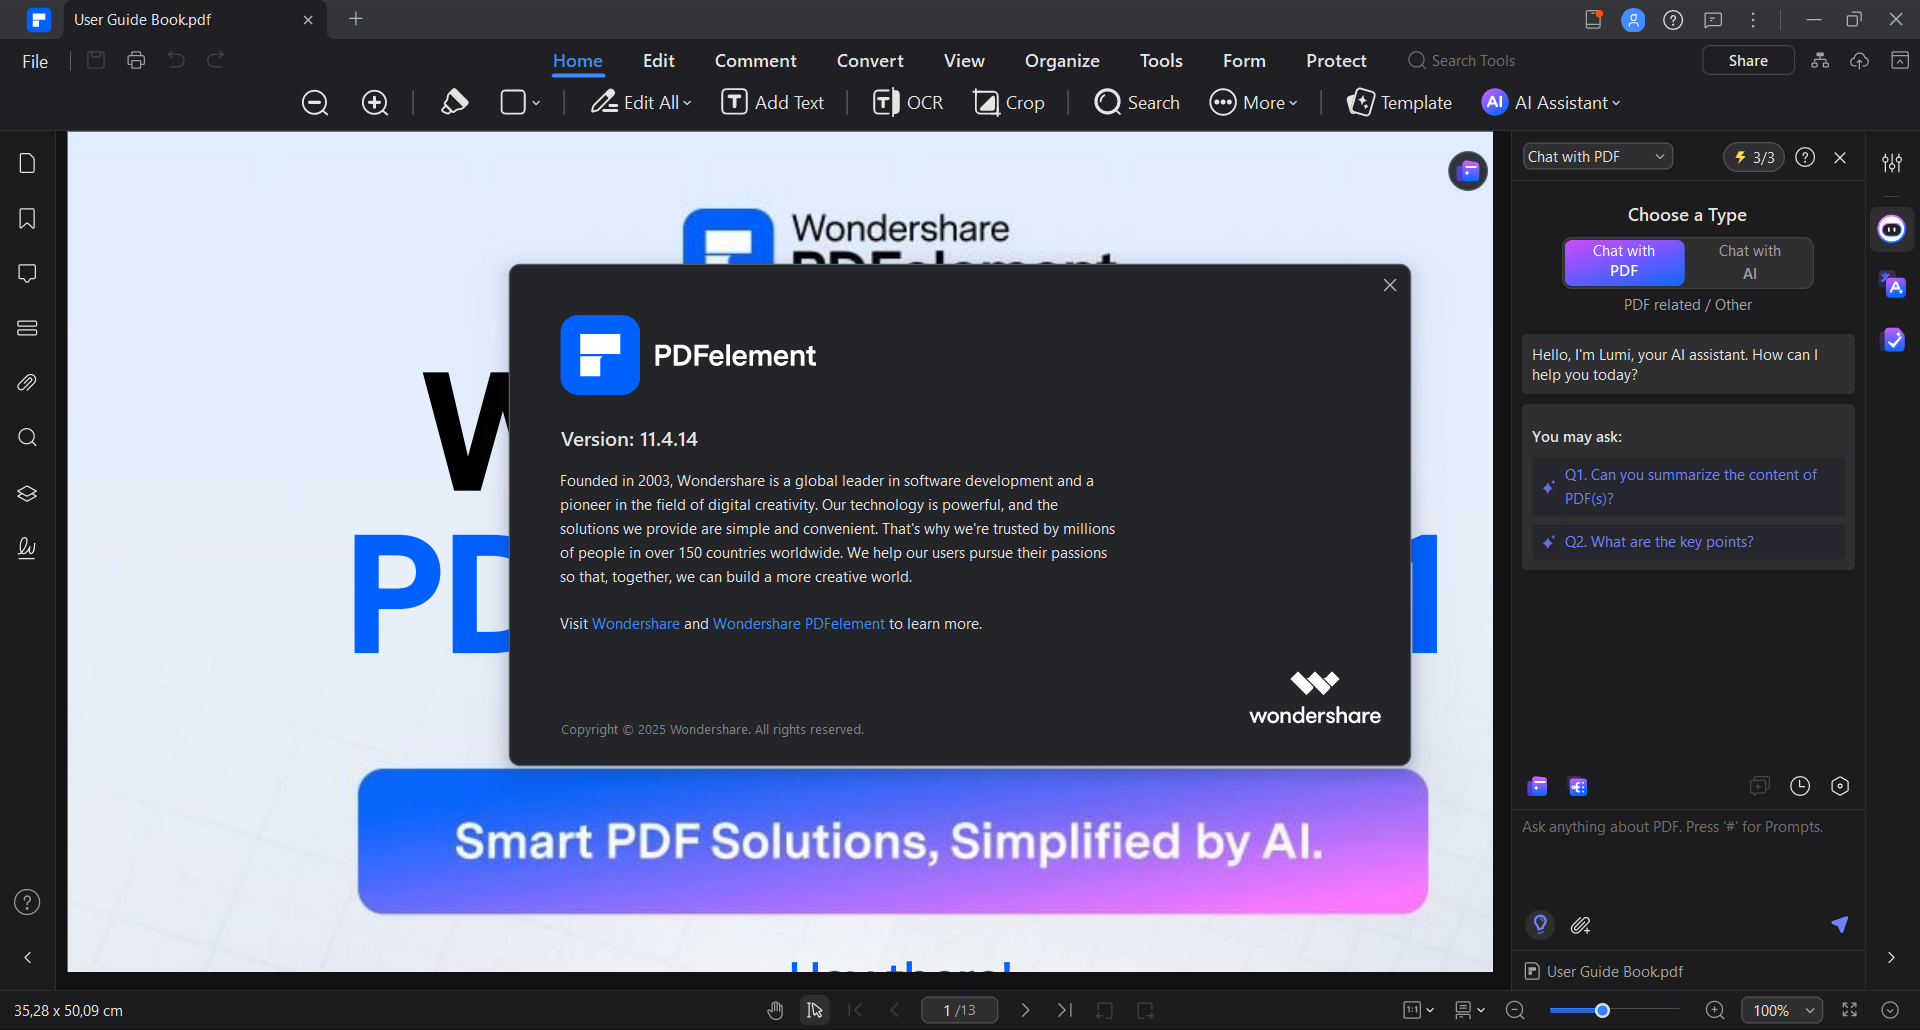Click Add Text tool
The width and height of the screenshot is (1920, 1030).
pos(773,102)
